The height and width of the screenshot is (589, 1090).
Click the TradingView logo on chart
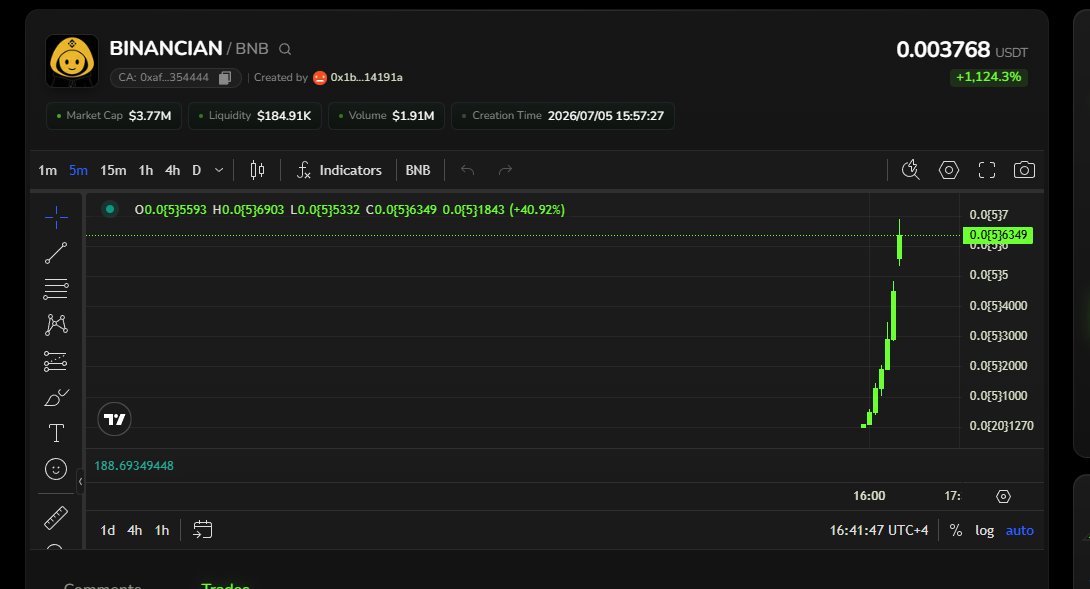[x=114, y=419]
